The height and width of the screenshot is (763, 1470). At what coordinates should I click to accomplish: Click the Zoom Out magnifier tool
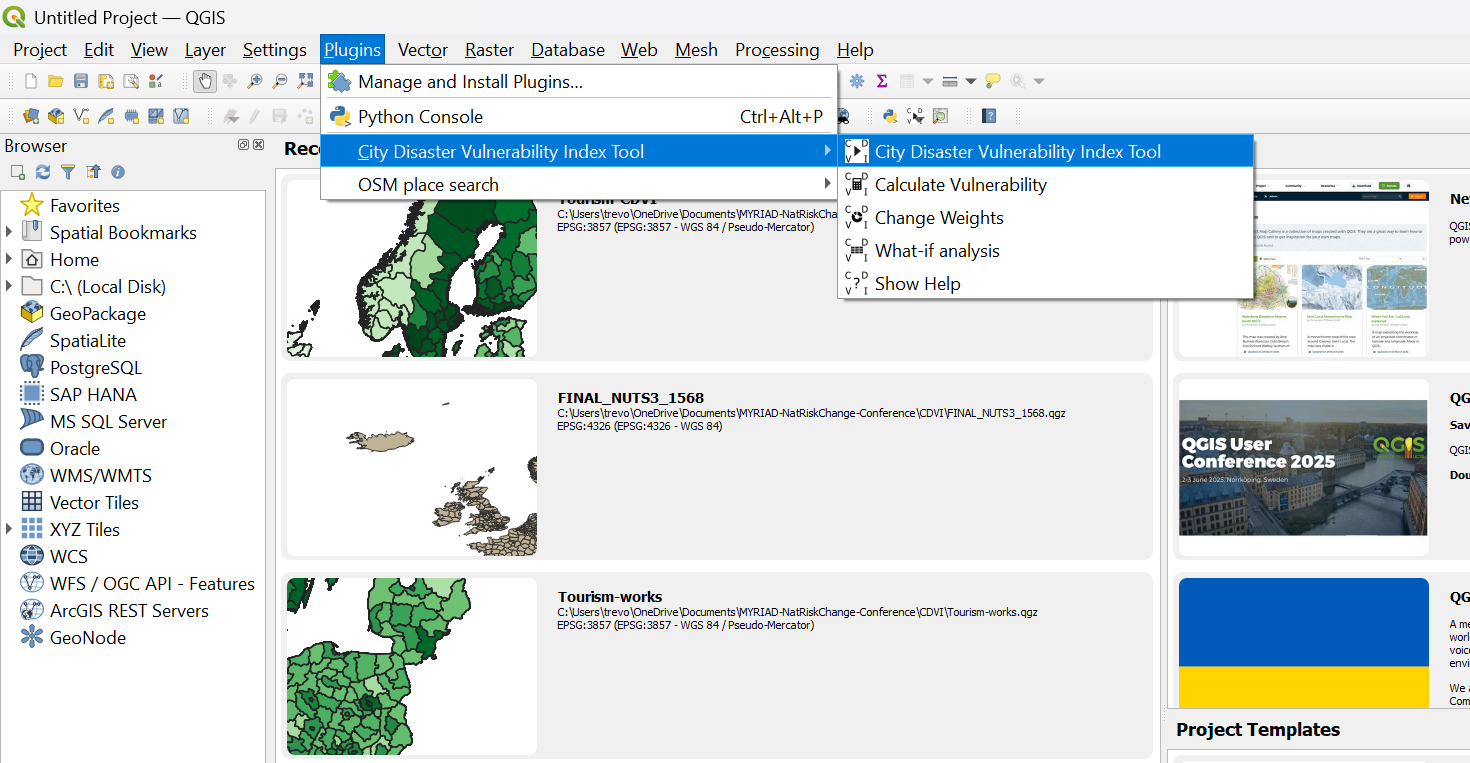click(x=280, y=81)
